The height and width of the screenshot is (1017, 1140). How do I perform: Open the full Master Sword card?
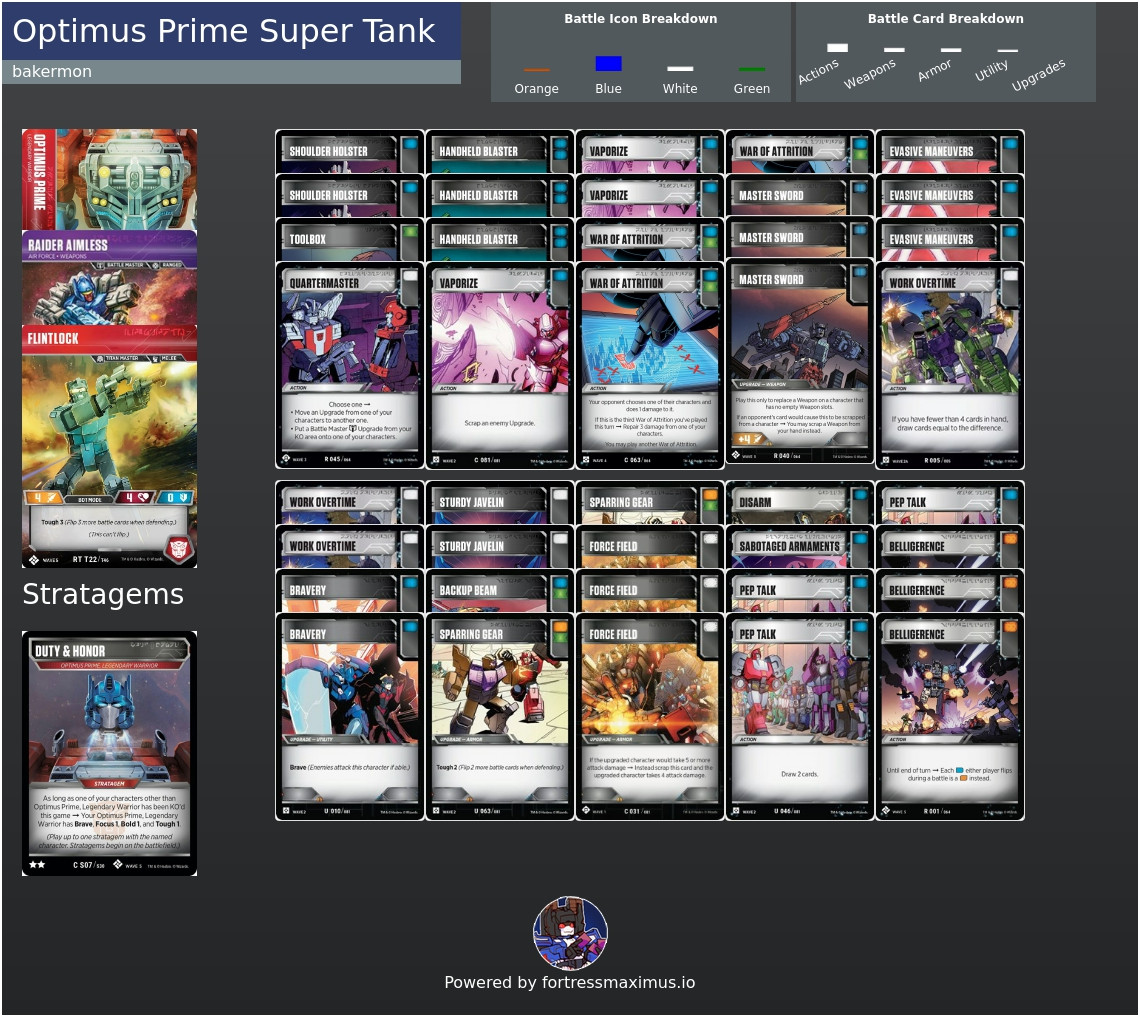click(800, 362)
